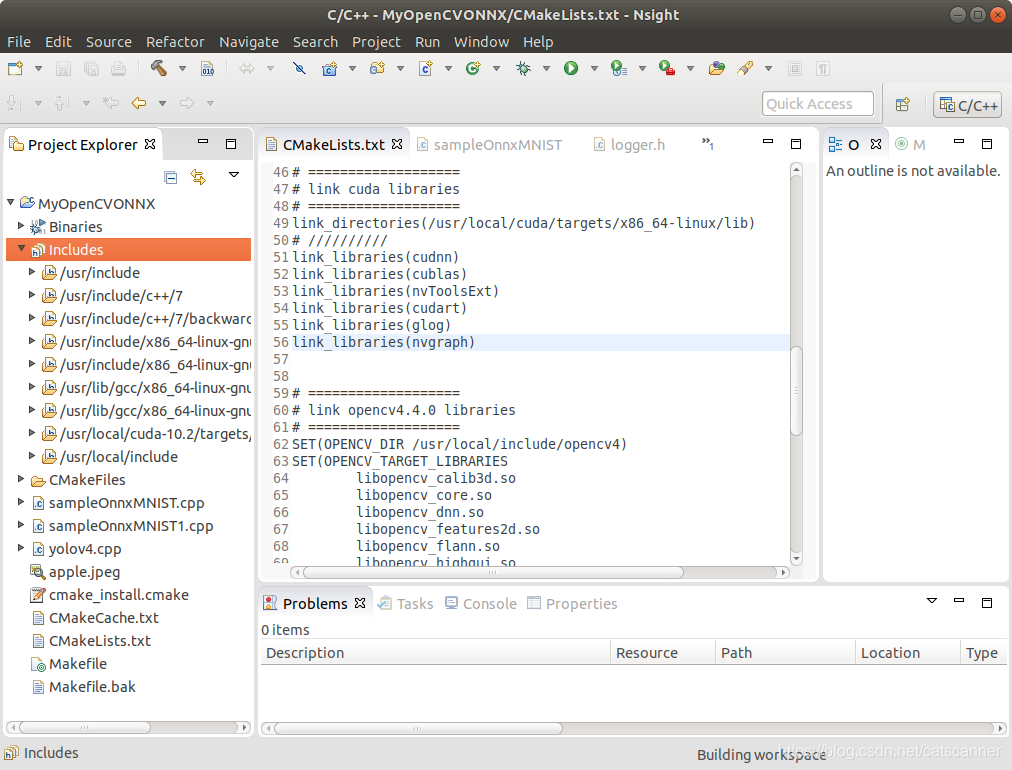1012x770 pixels.
Task: Click the Resource column header
Action: tap(663, 653)
